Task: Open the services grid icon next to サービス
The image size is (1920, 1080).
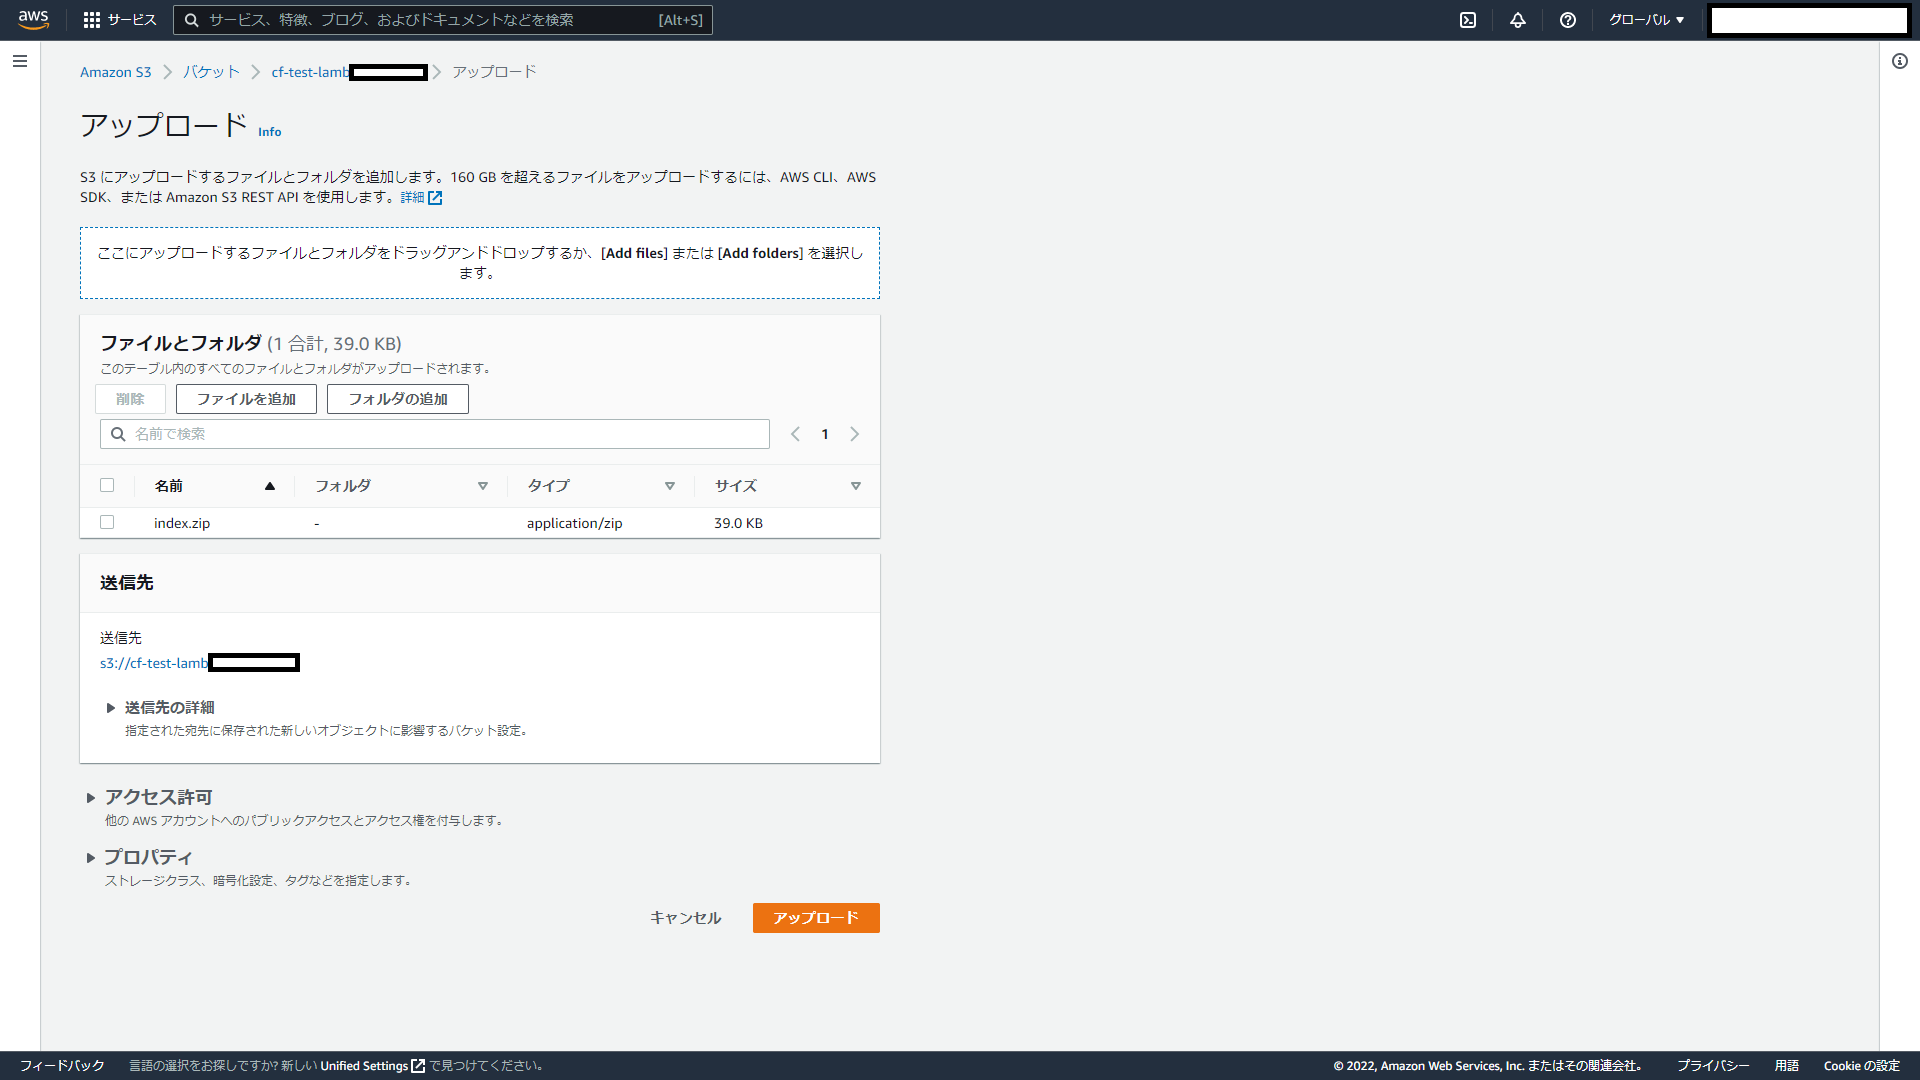Action: tap(91, 20)
